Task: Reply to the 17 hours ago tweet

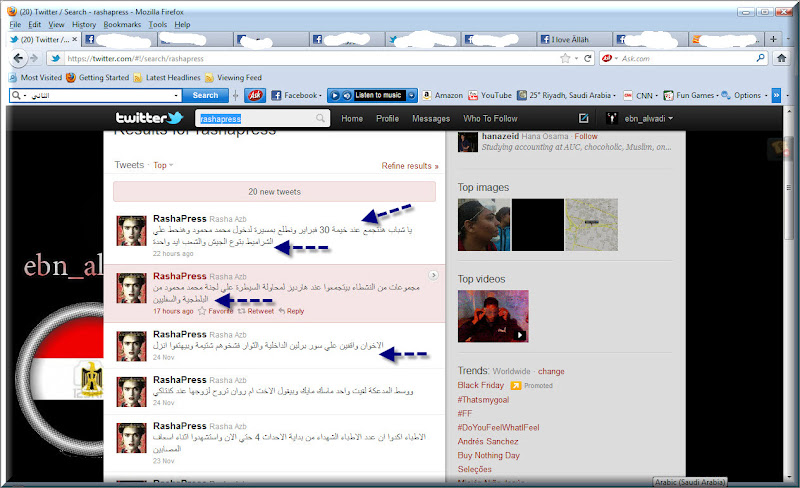Action: tap(291, 311)
